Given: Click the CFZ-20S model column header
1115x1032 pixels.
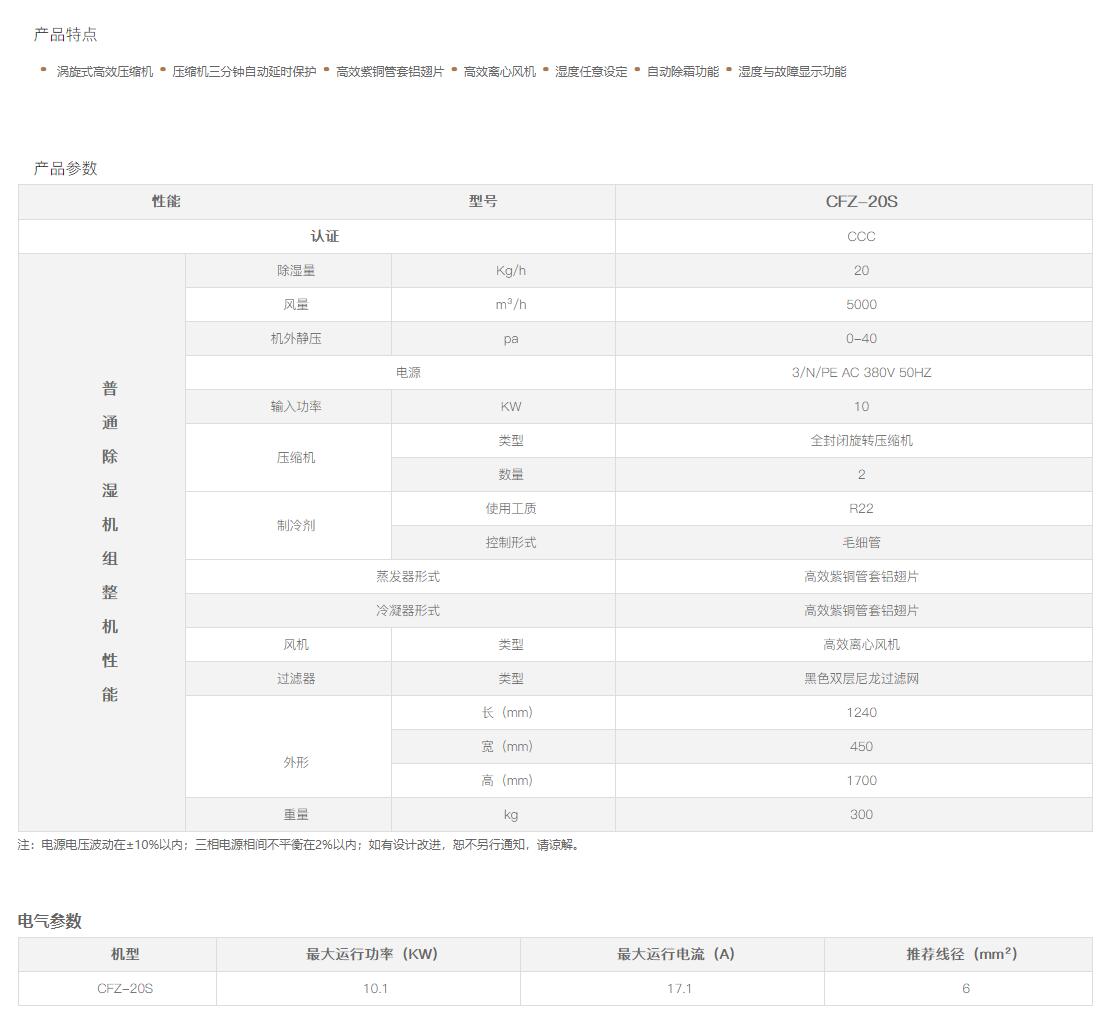Looking at the screenshot, I should coord(861,202).
